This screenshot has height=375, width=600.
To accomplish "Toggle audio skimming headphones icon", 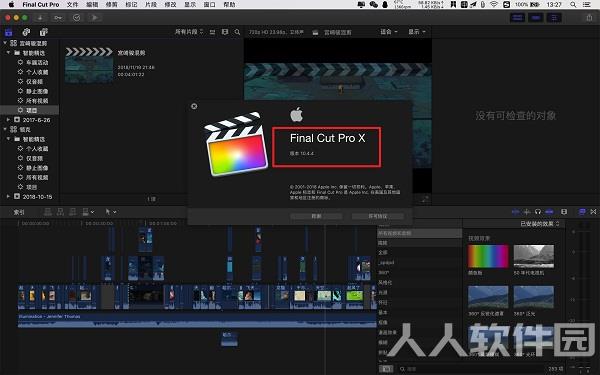I will (x=538, y=212).
